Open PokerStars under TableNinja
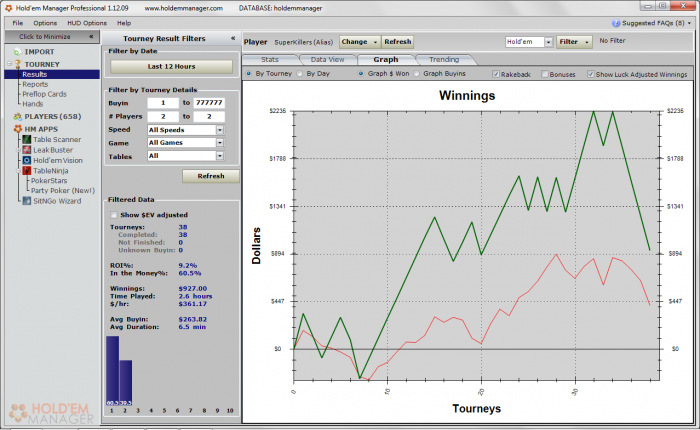Viewport: 700px width, 430px height. click(x=49, y=181)
